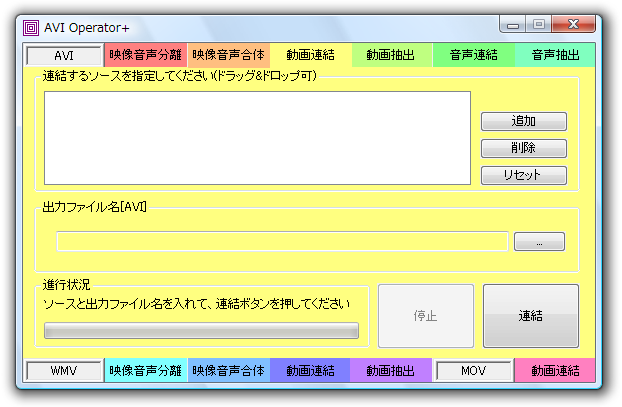Click the 削除 delete button
622x407 pixels.
(524, 148)
